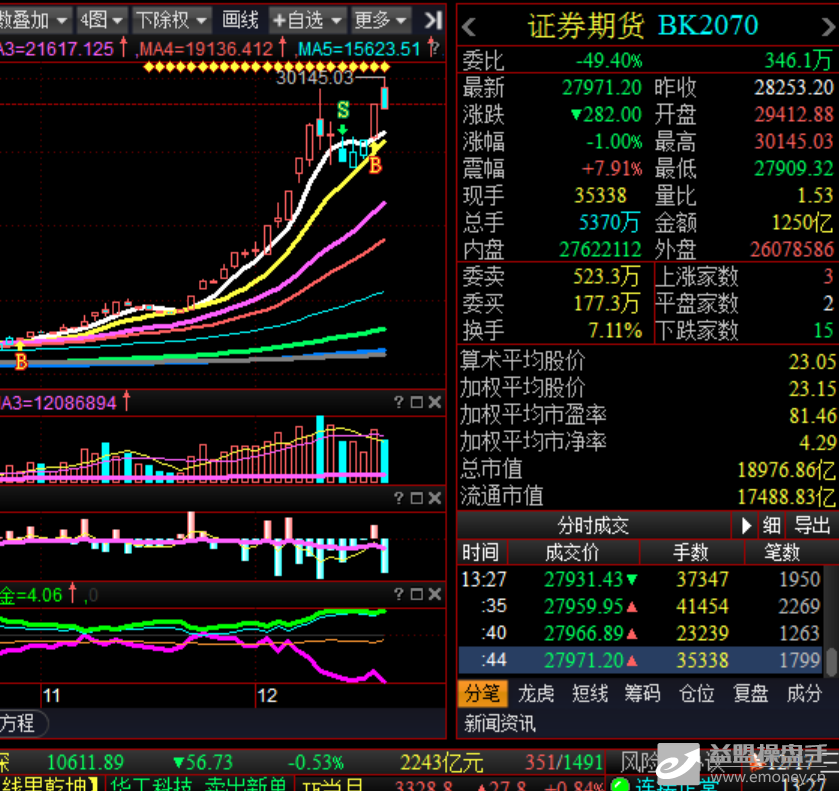
Task: Switch to the 龙虎 tab
Action: 536,693
